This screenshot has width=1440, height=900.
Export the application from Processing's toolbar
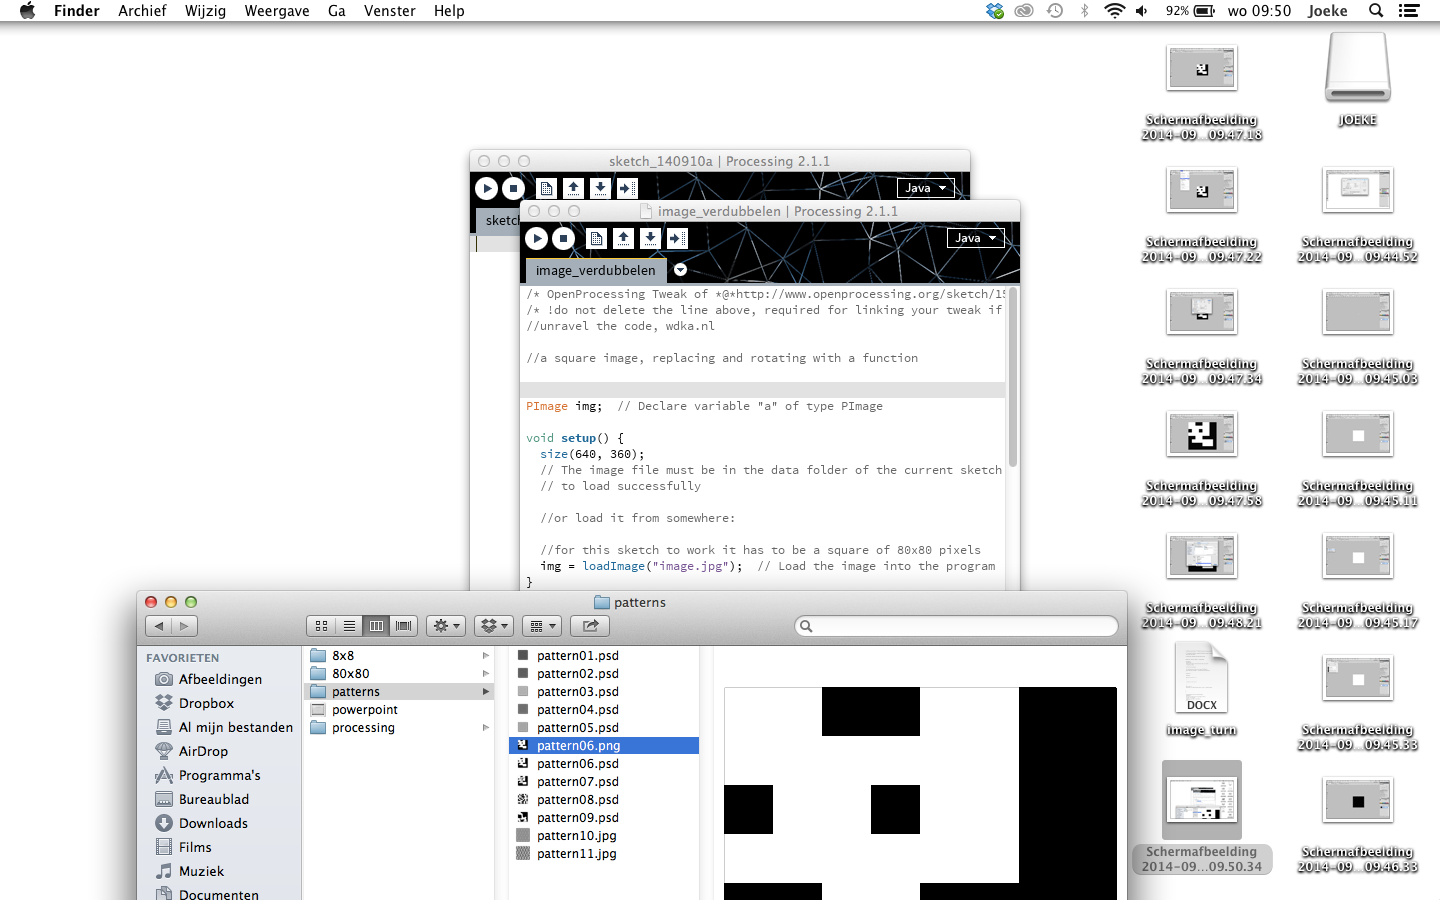pos(677,238)
